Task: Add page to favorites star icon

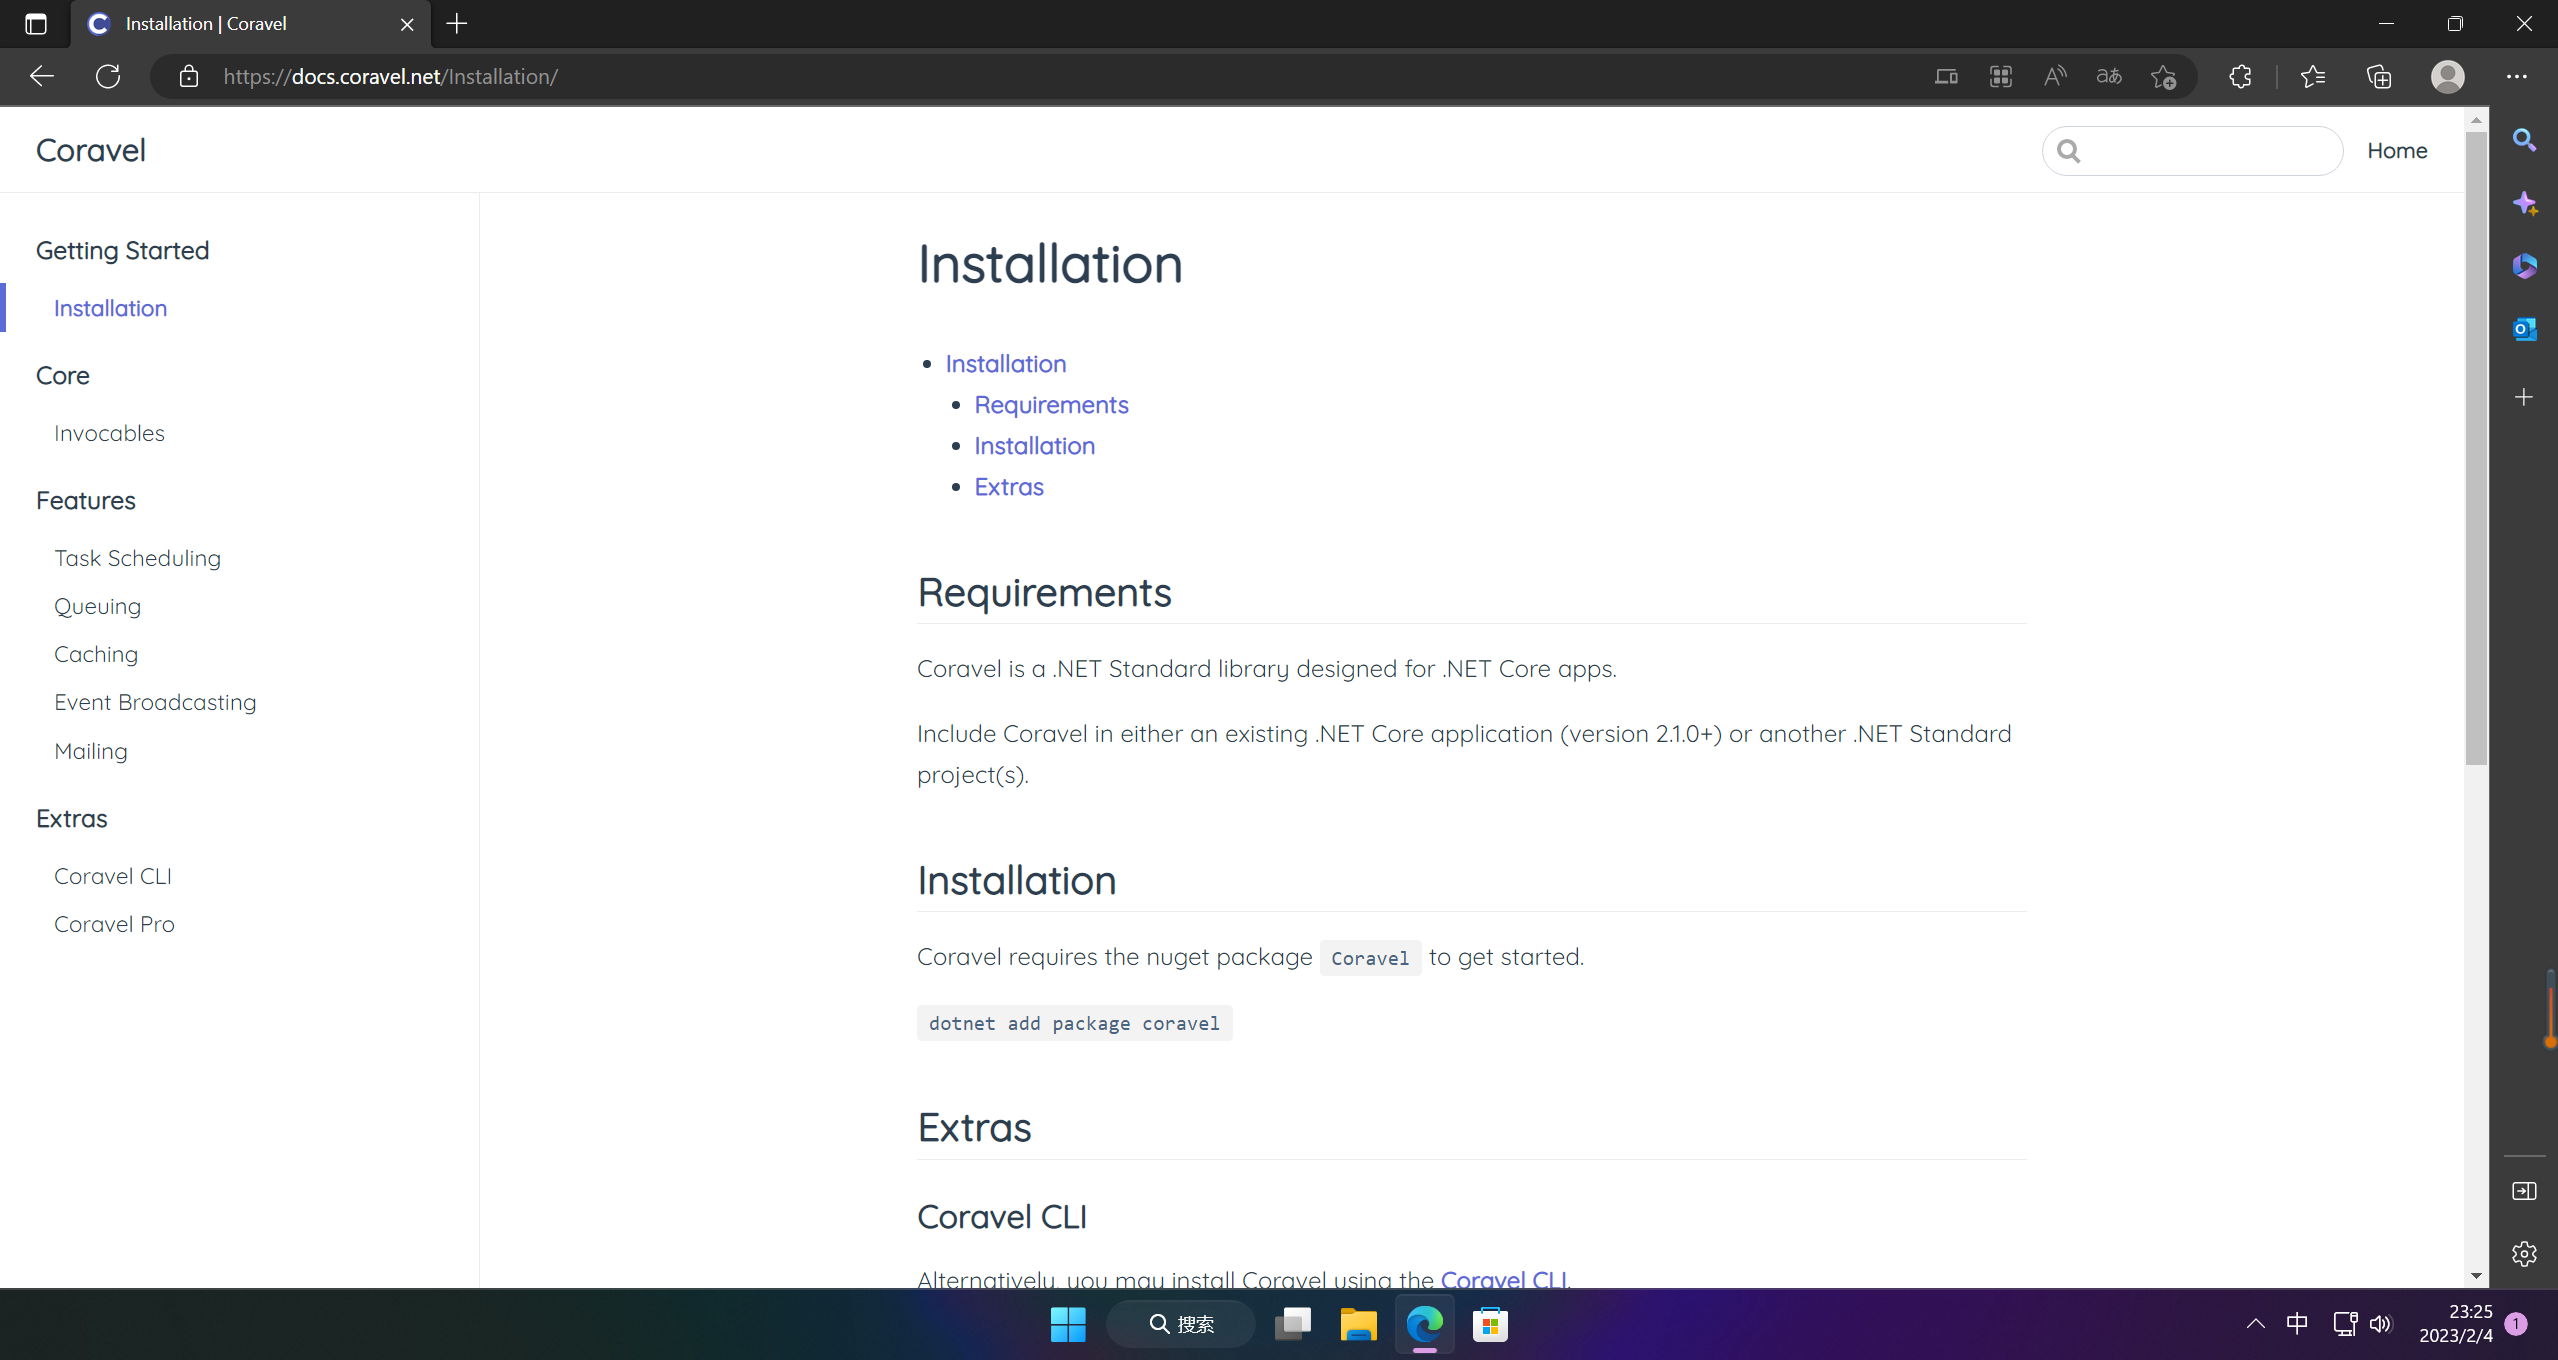Action: point(2164,76)
